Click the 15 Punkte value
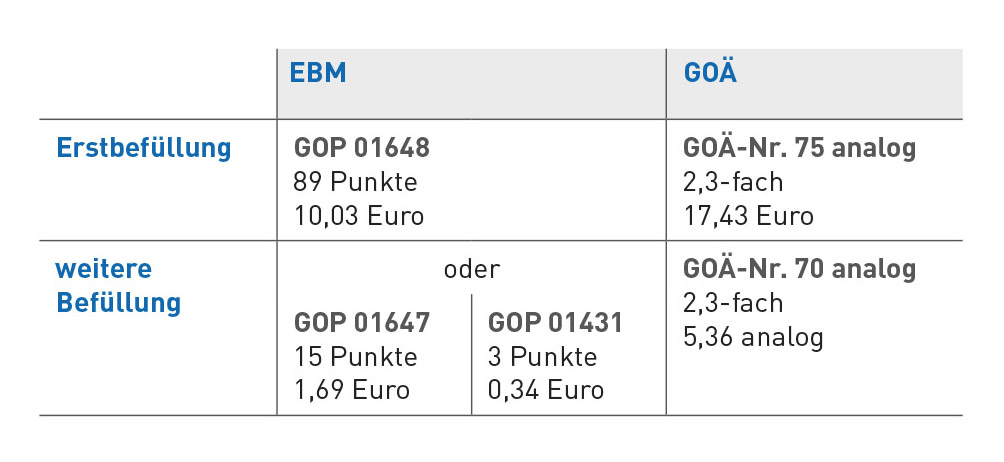 click(x=355, y=357)
